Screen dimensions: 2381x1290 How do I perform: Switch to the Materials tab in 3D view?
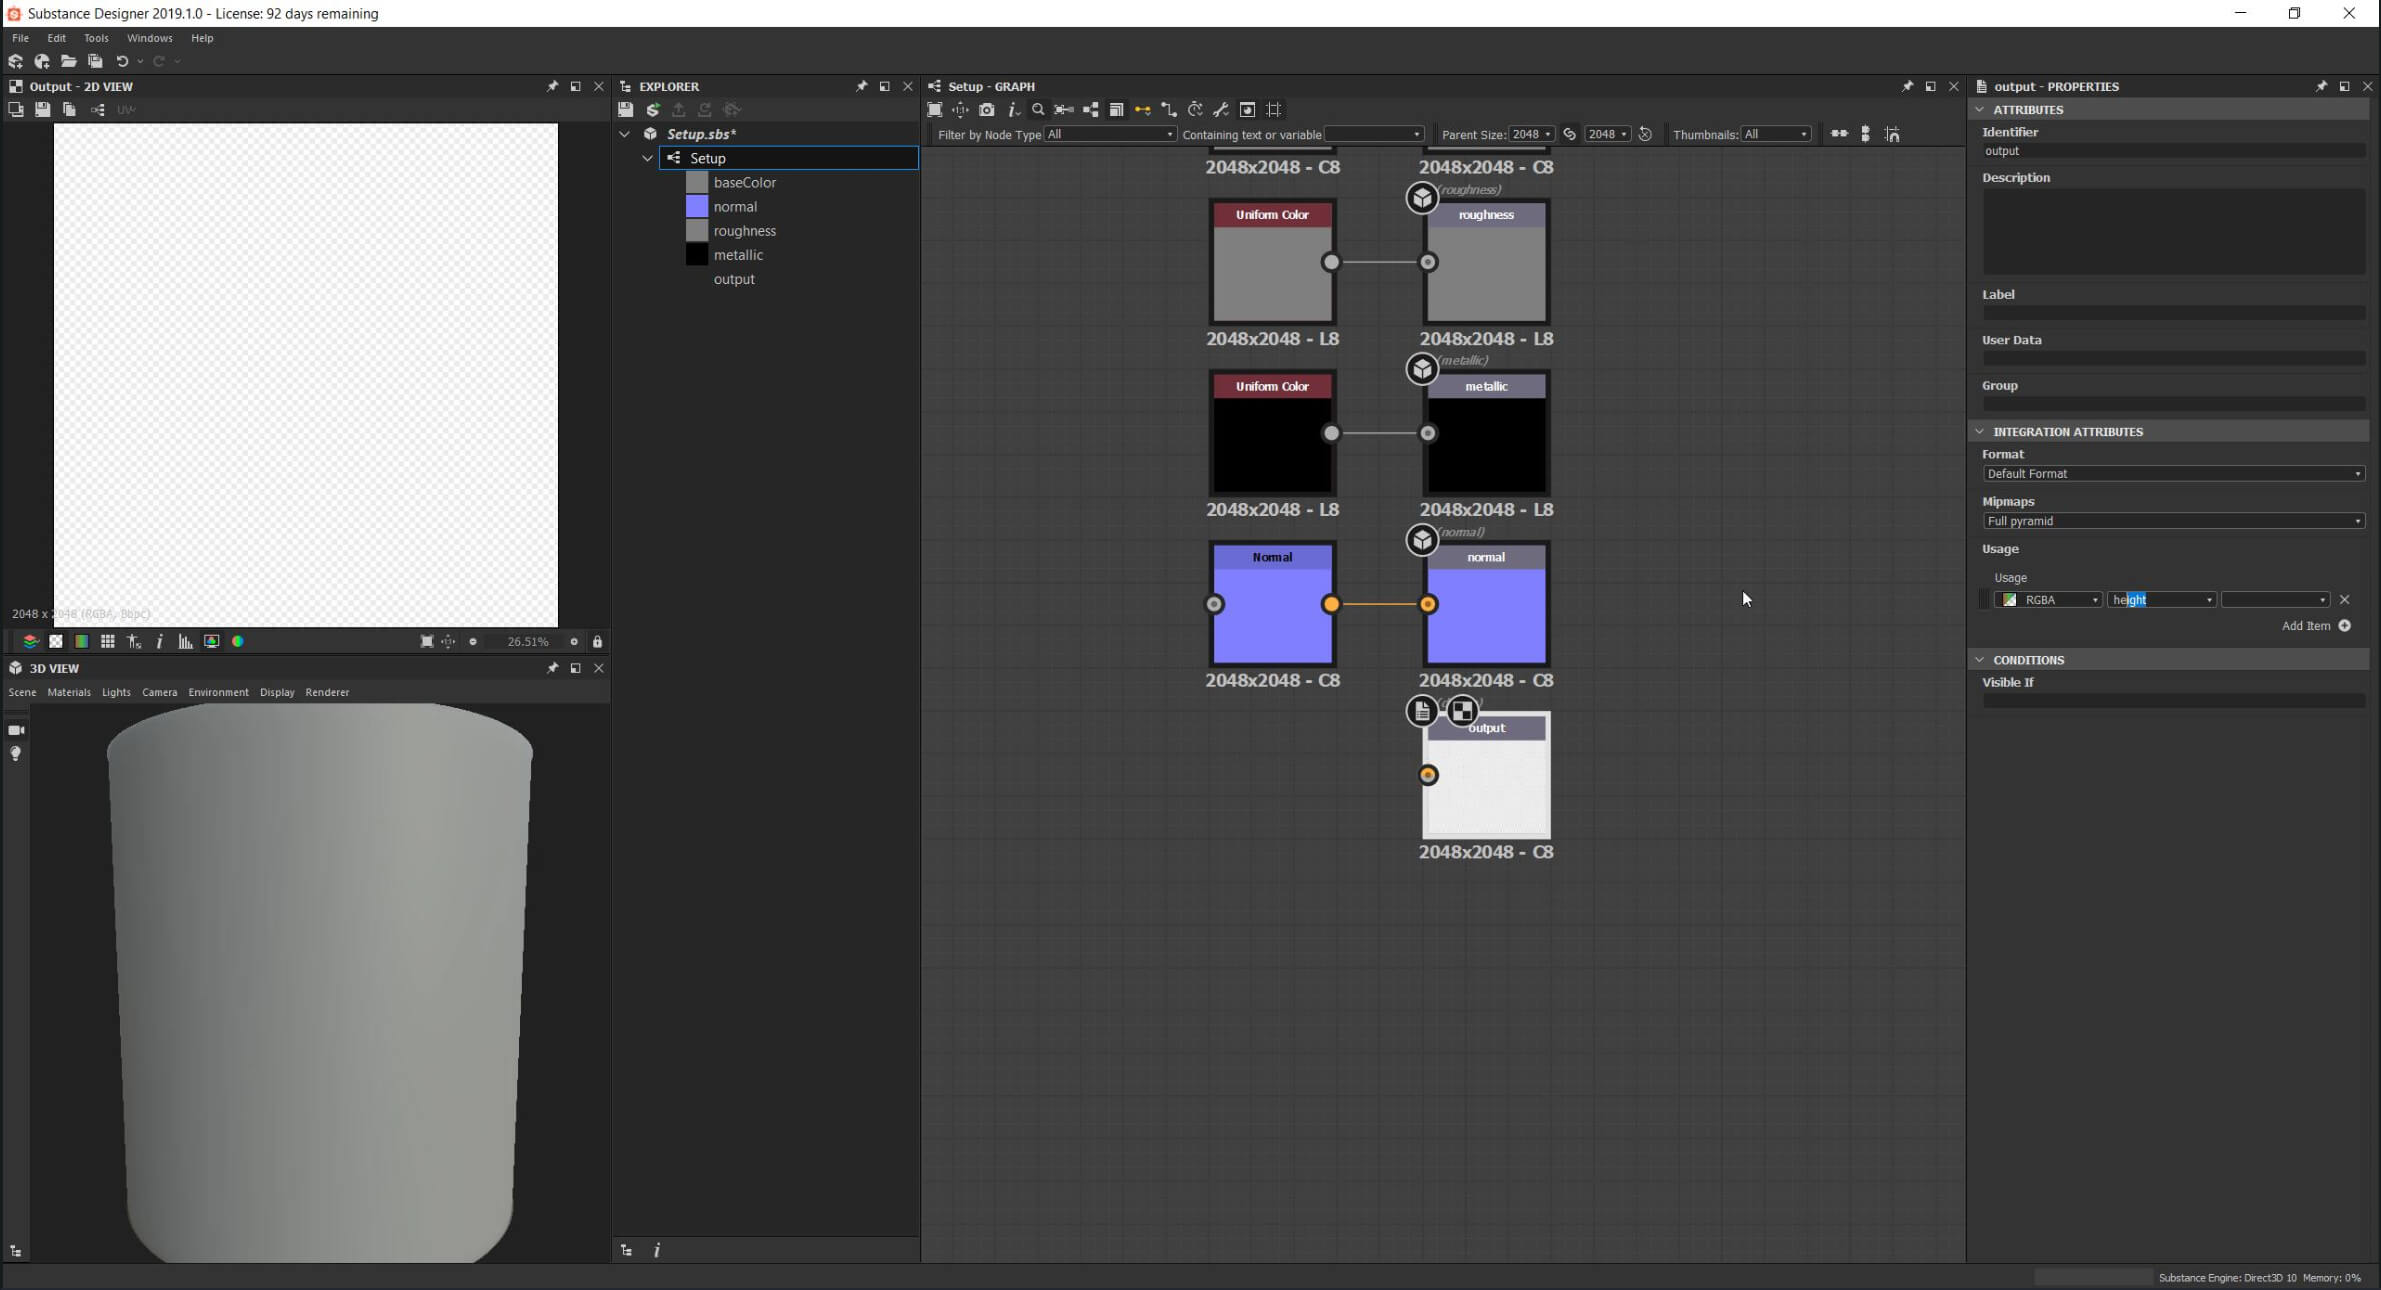pos(69,691)
